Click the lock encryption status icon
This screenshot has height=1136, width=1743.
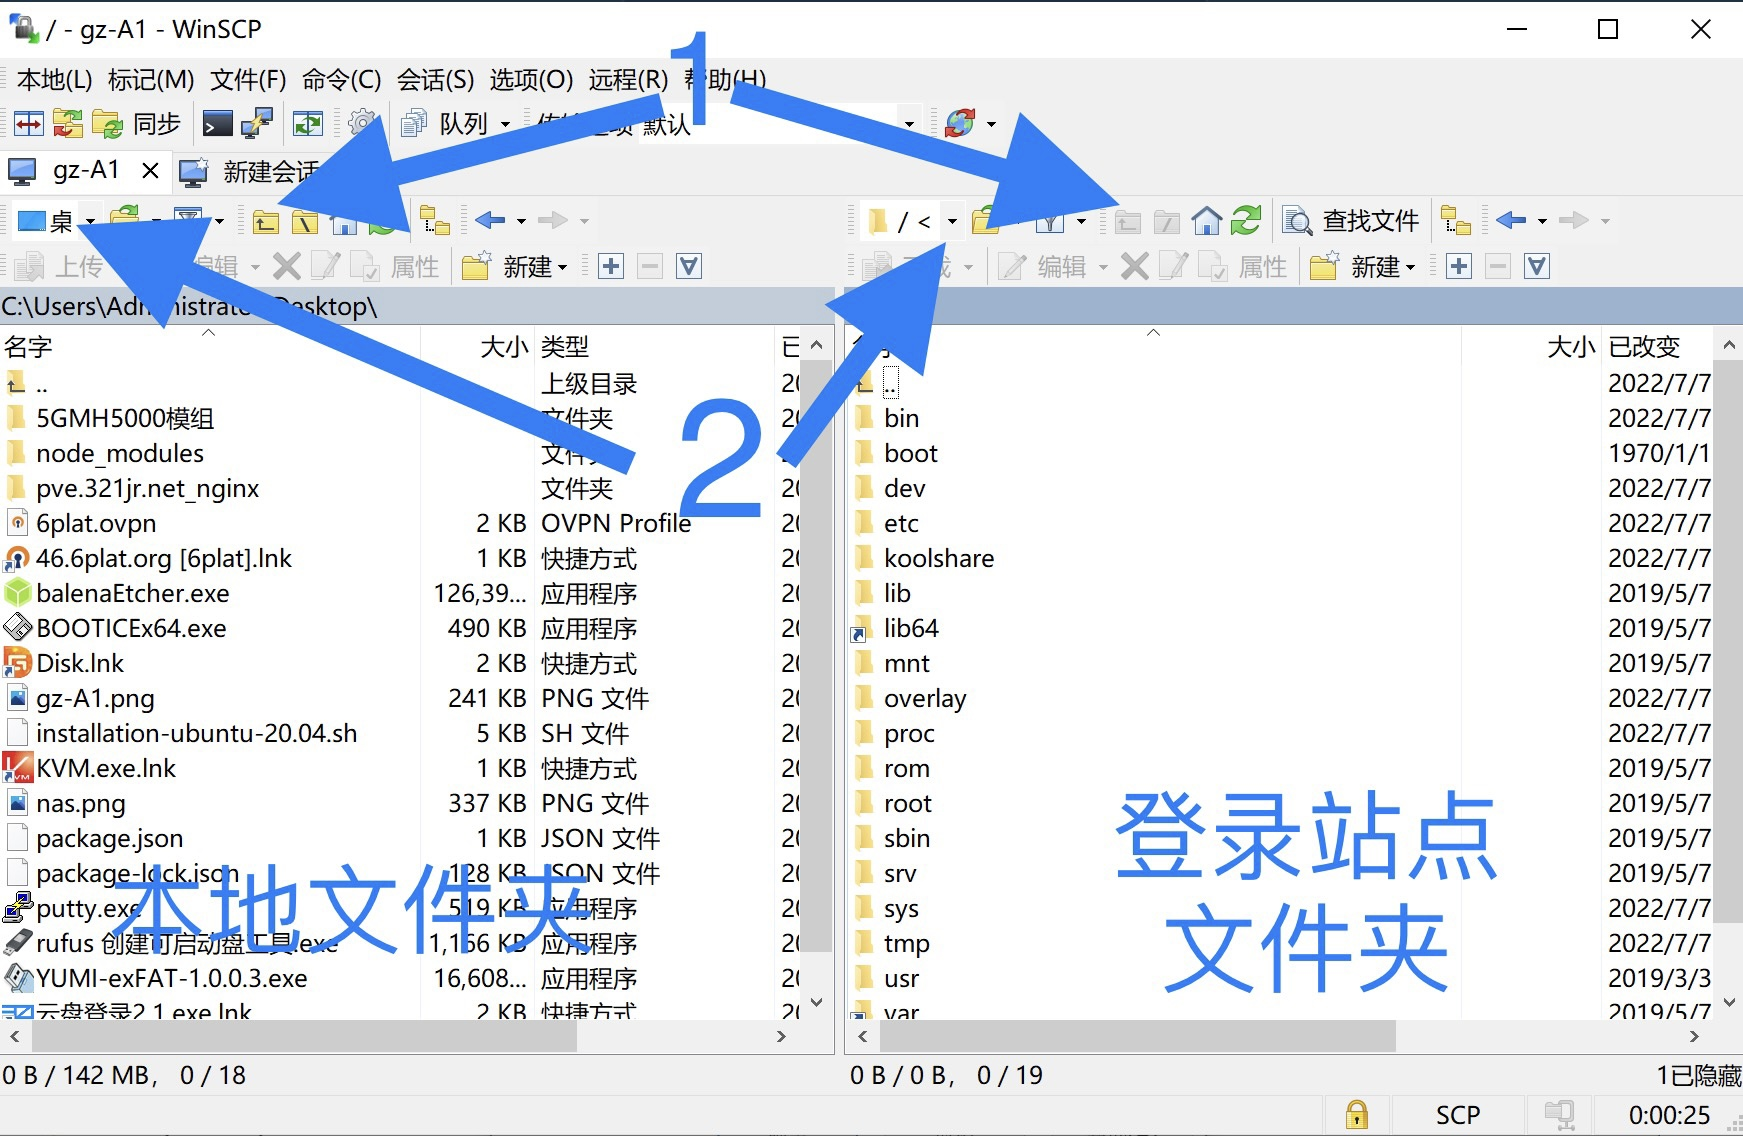click(x=1356, y=1115)
